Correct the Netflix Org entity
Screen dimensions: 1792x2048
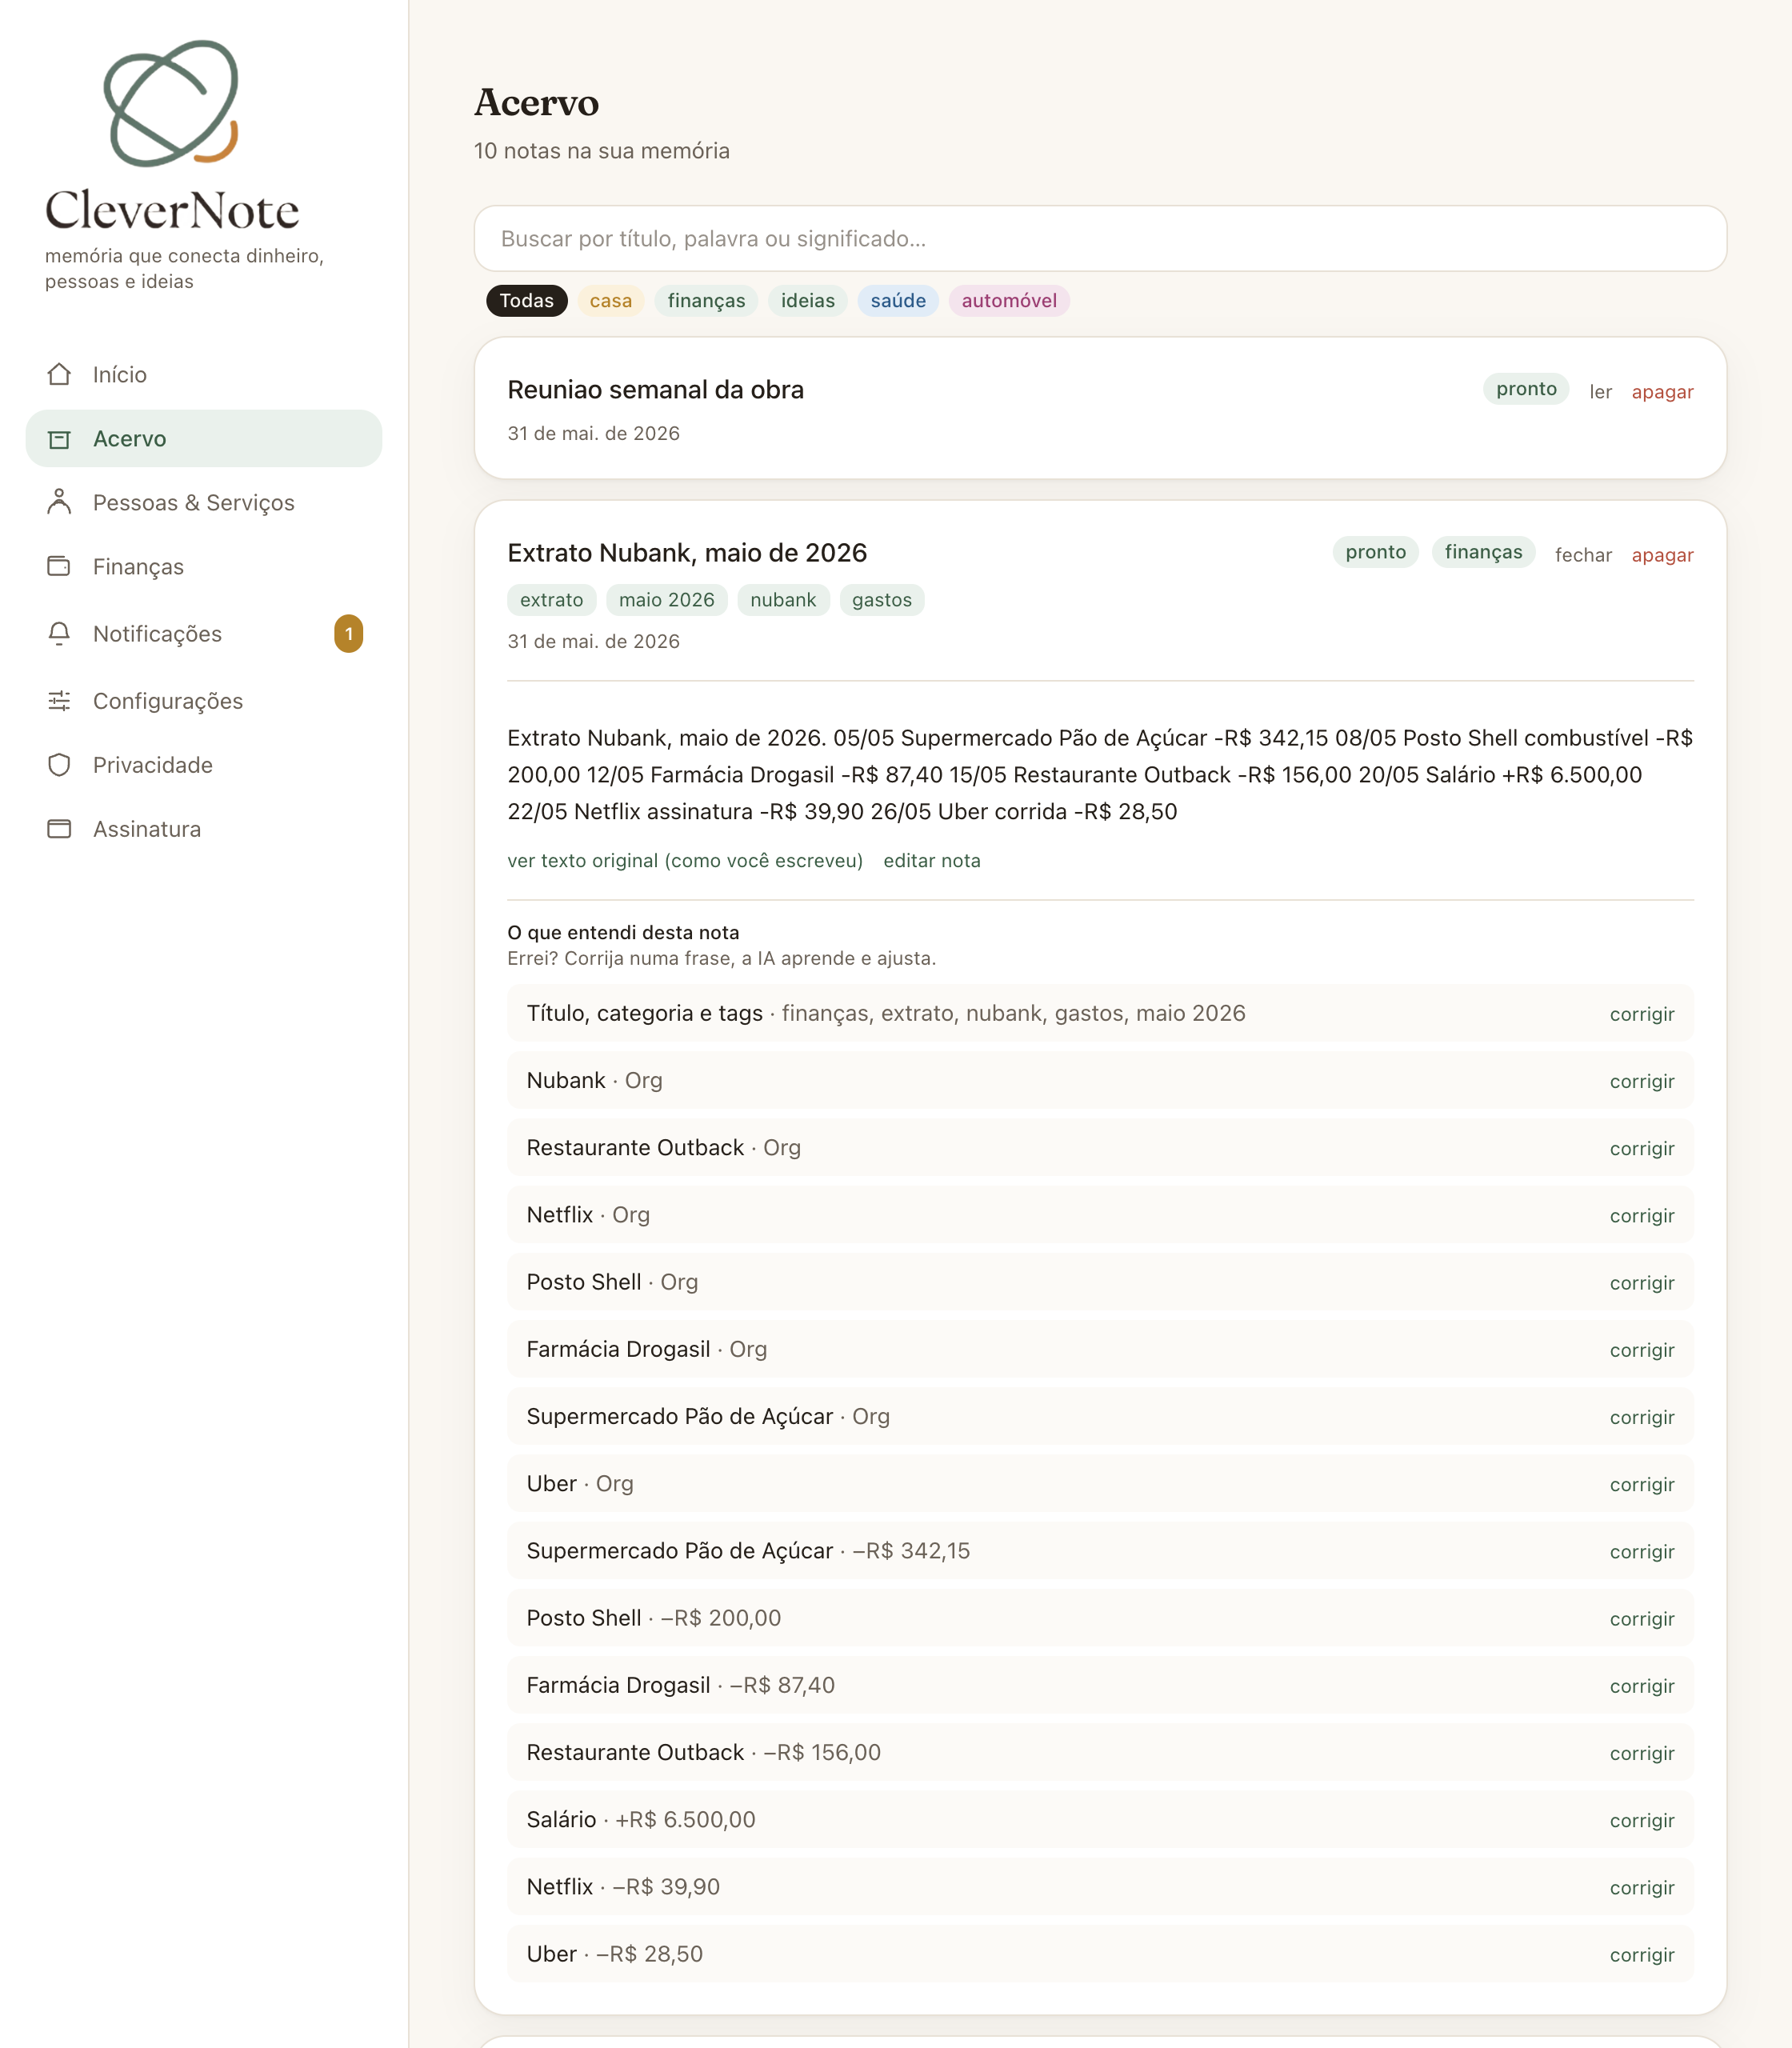[1642, 1214]
